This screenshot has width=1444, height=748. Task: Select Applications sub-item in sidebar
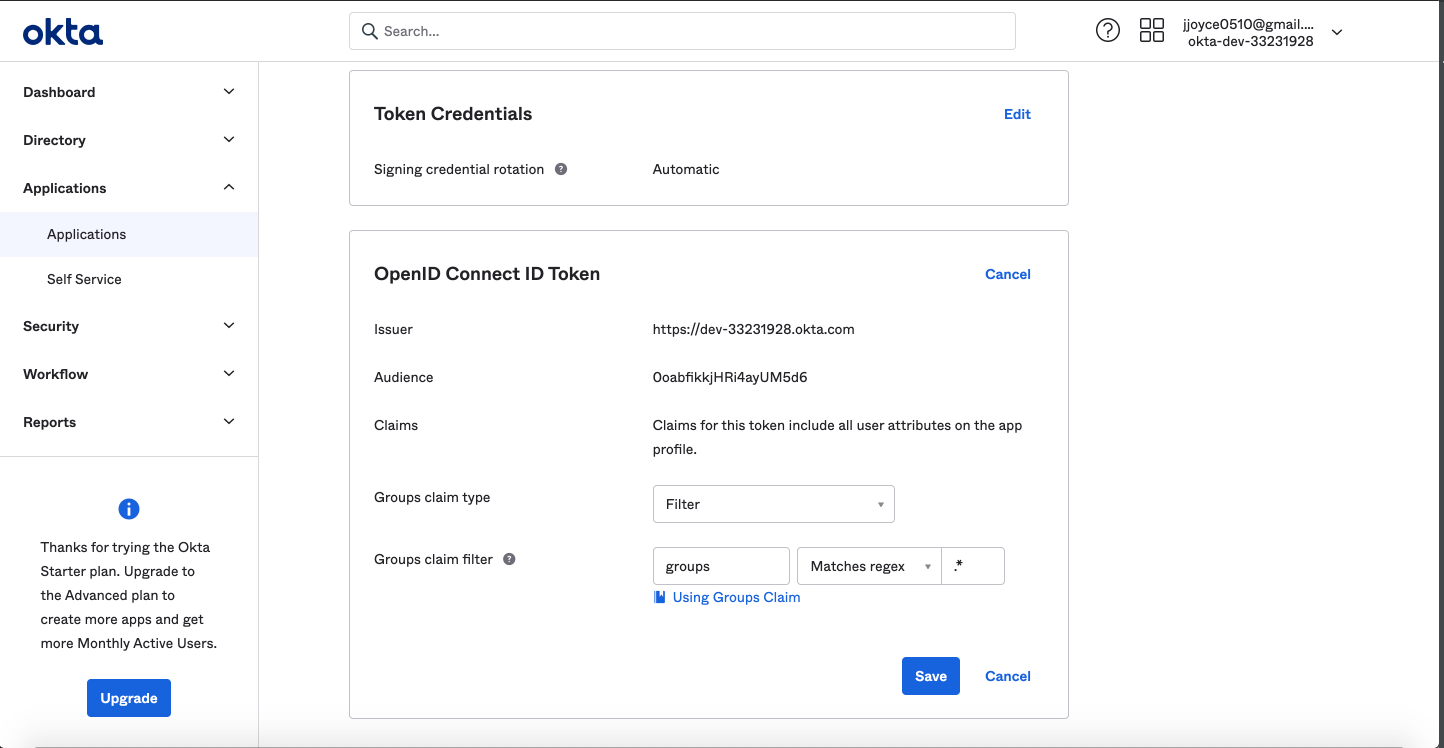tap(87, 234)
